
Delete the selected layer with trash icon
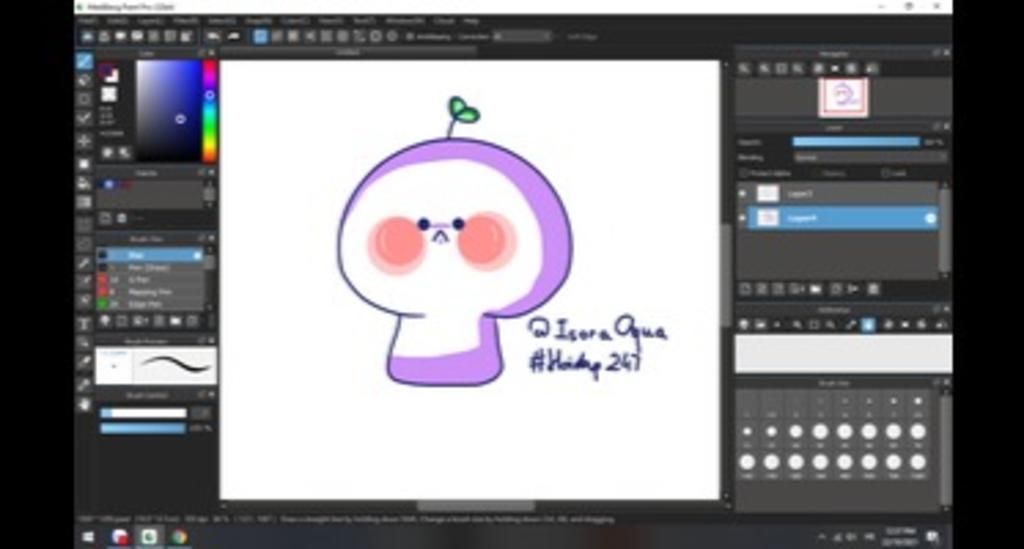click(874, 289)
